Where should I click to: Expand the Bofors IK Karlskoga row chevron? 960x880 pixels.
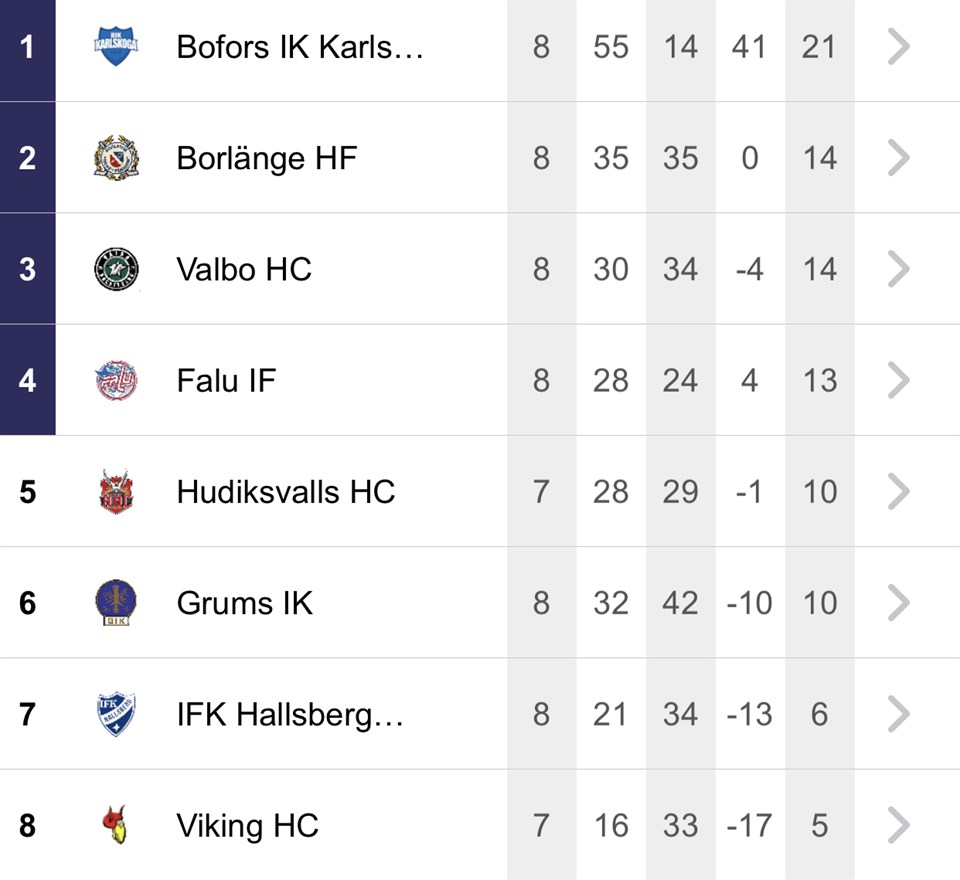(x=898, y=46)
